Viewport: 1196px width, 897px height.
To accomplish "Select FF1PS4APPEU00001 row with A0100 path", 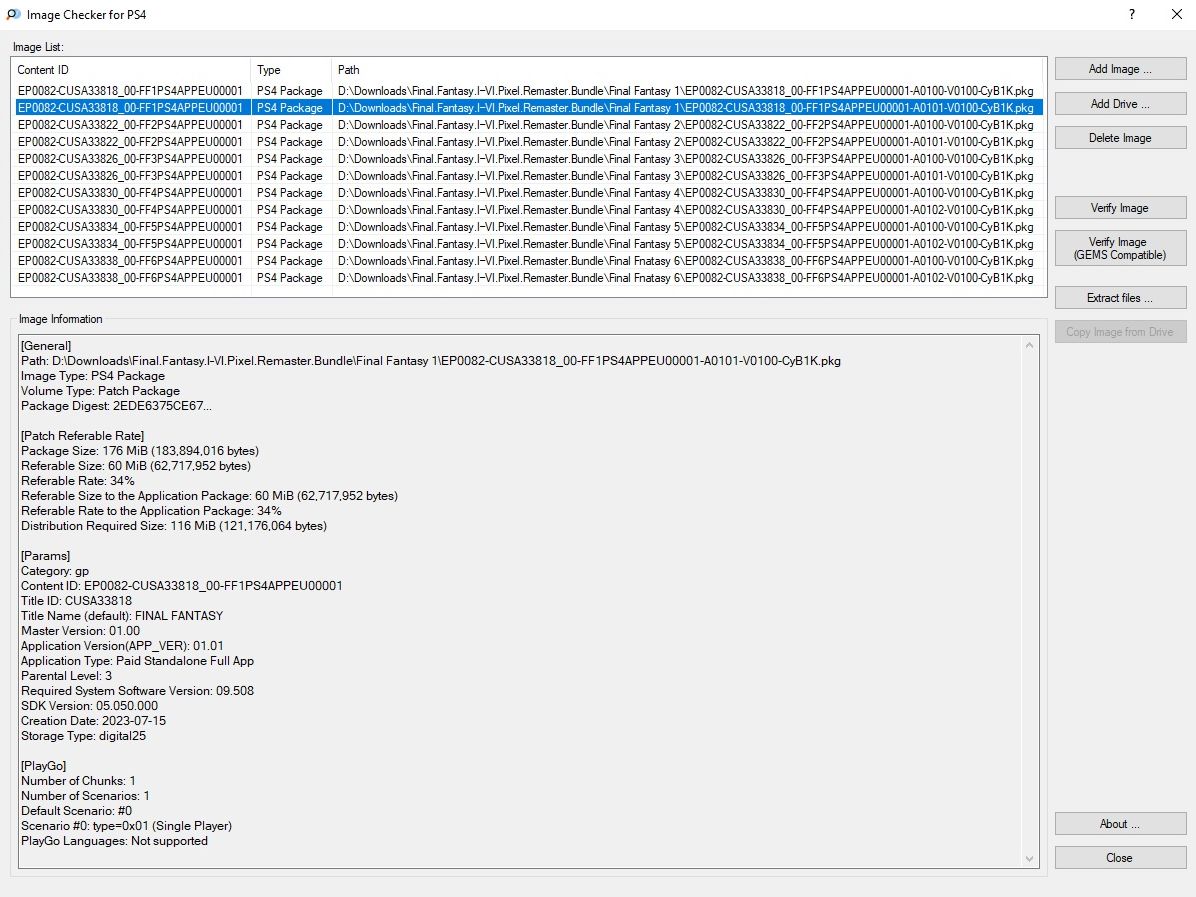I will pos(528,91).
